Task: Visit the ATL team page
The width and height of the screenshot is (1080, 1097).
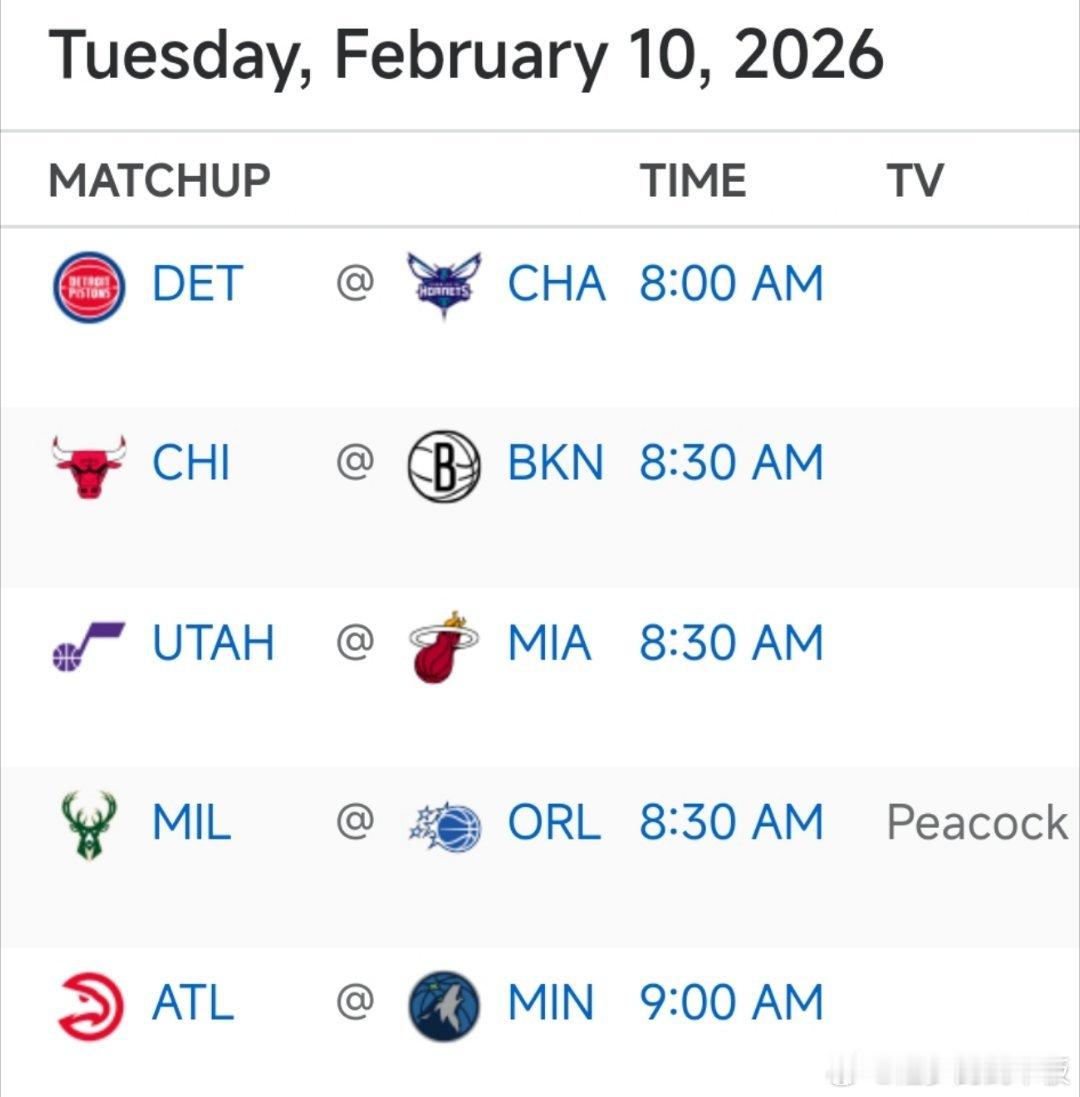Action: [x=192, y=1003]
